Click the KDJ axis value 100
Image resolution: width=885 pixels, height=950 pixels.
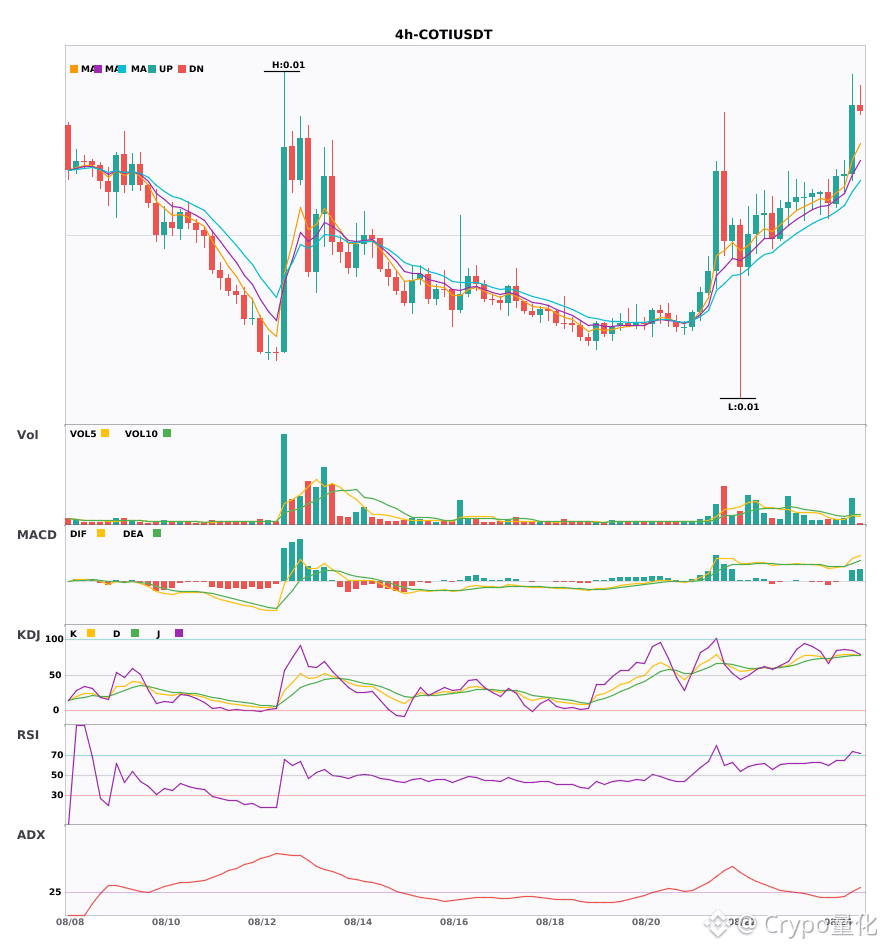pyautogui.click(x=54, y=639)
